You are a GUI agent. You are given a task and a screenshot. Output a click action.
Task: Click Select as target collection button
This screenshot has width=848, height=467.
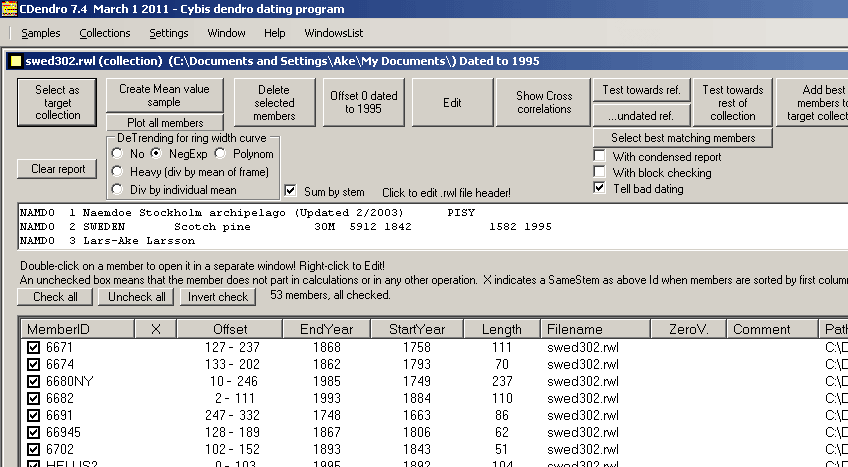pos(57,102)
